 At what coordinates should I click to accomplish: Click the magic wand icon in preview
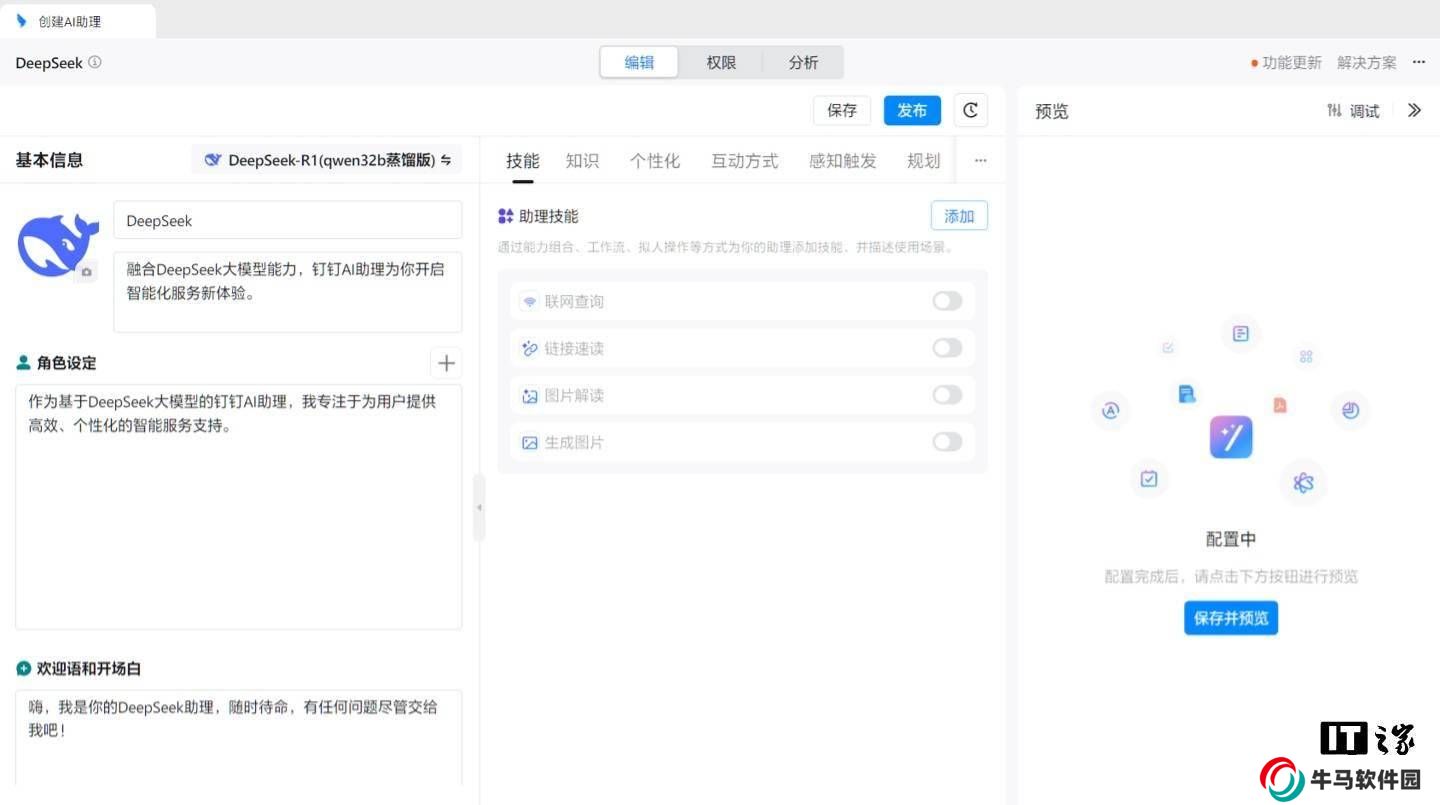coord(1230,437)
